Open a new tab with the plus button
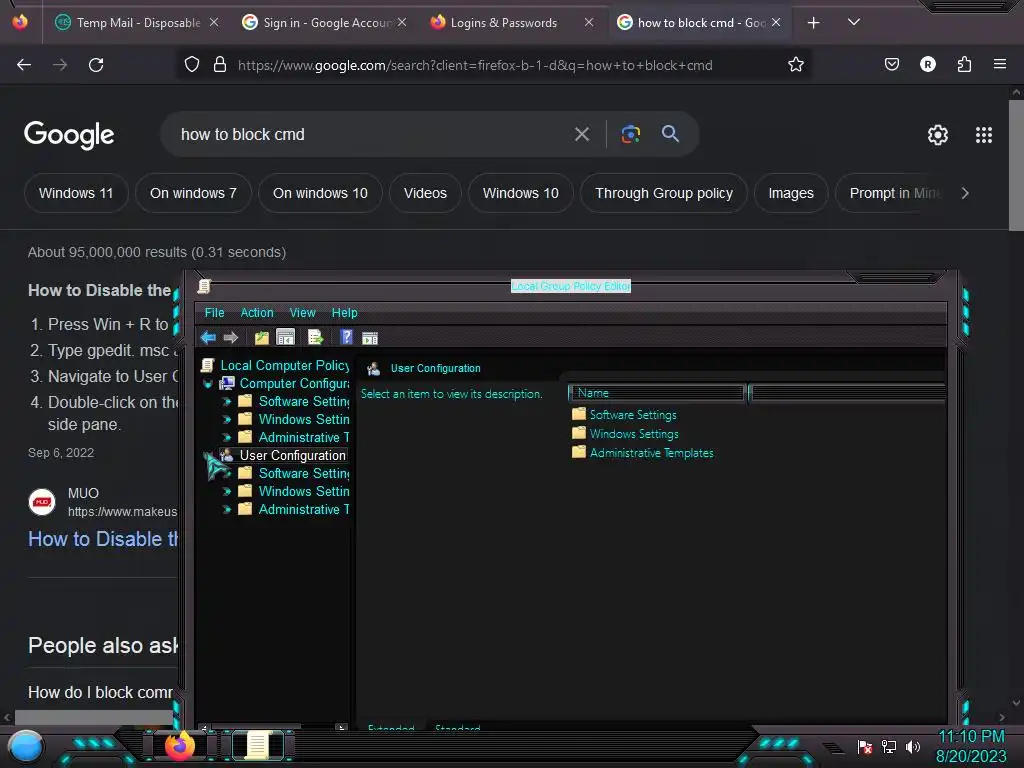This screenshot has width=1024, height=768. pyautogui.click(x=813, y=23)
